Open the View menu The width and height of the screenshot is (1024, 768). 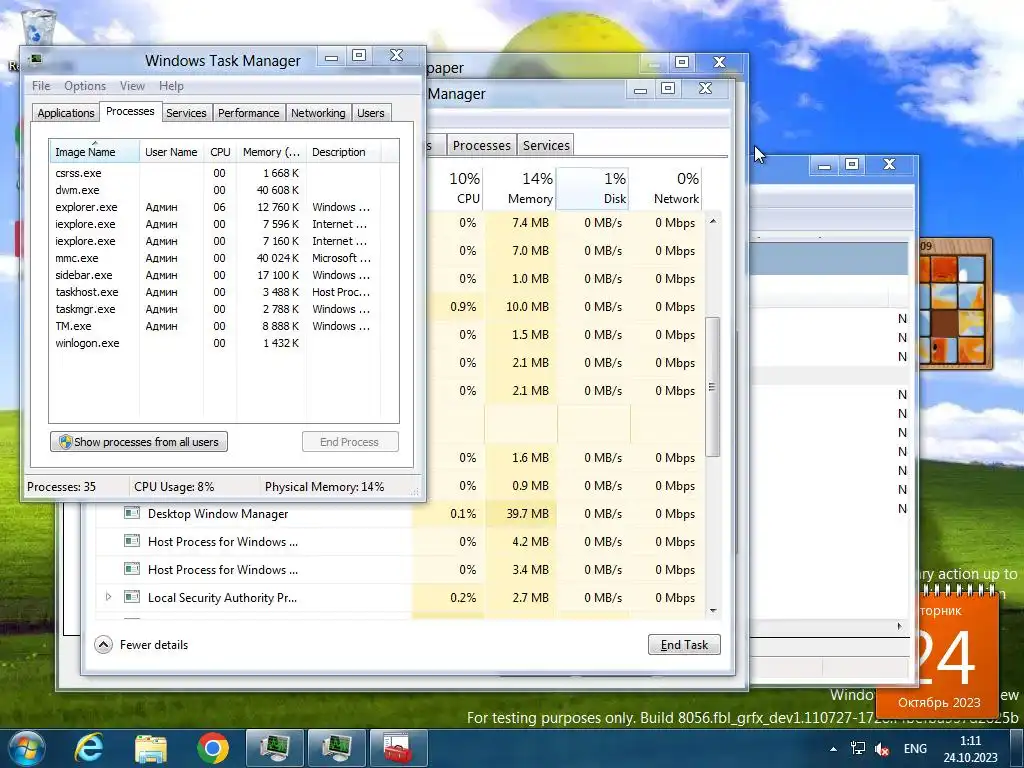[132, 86]
